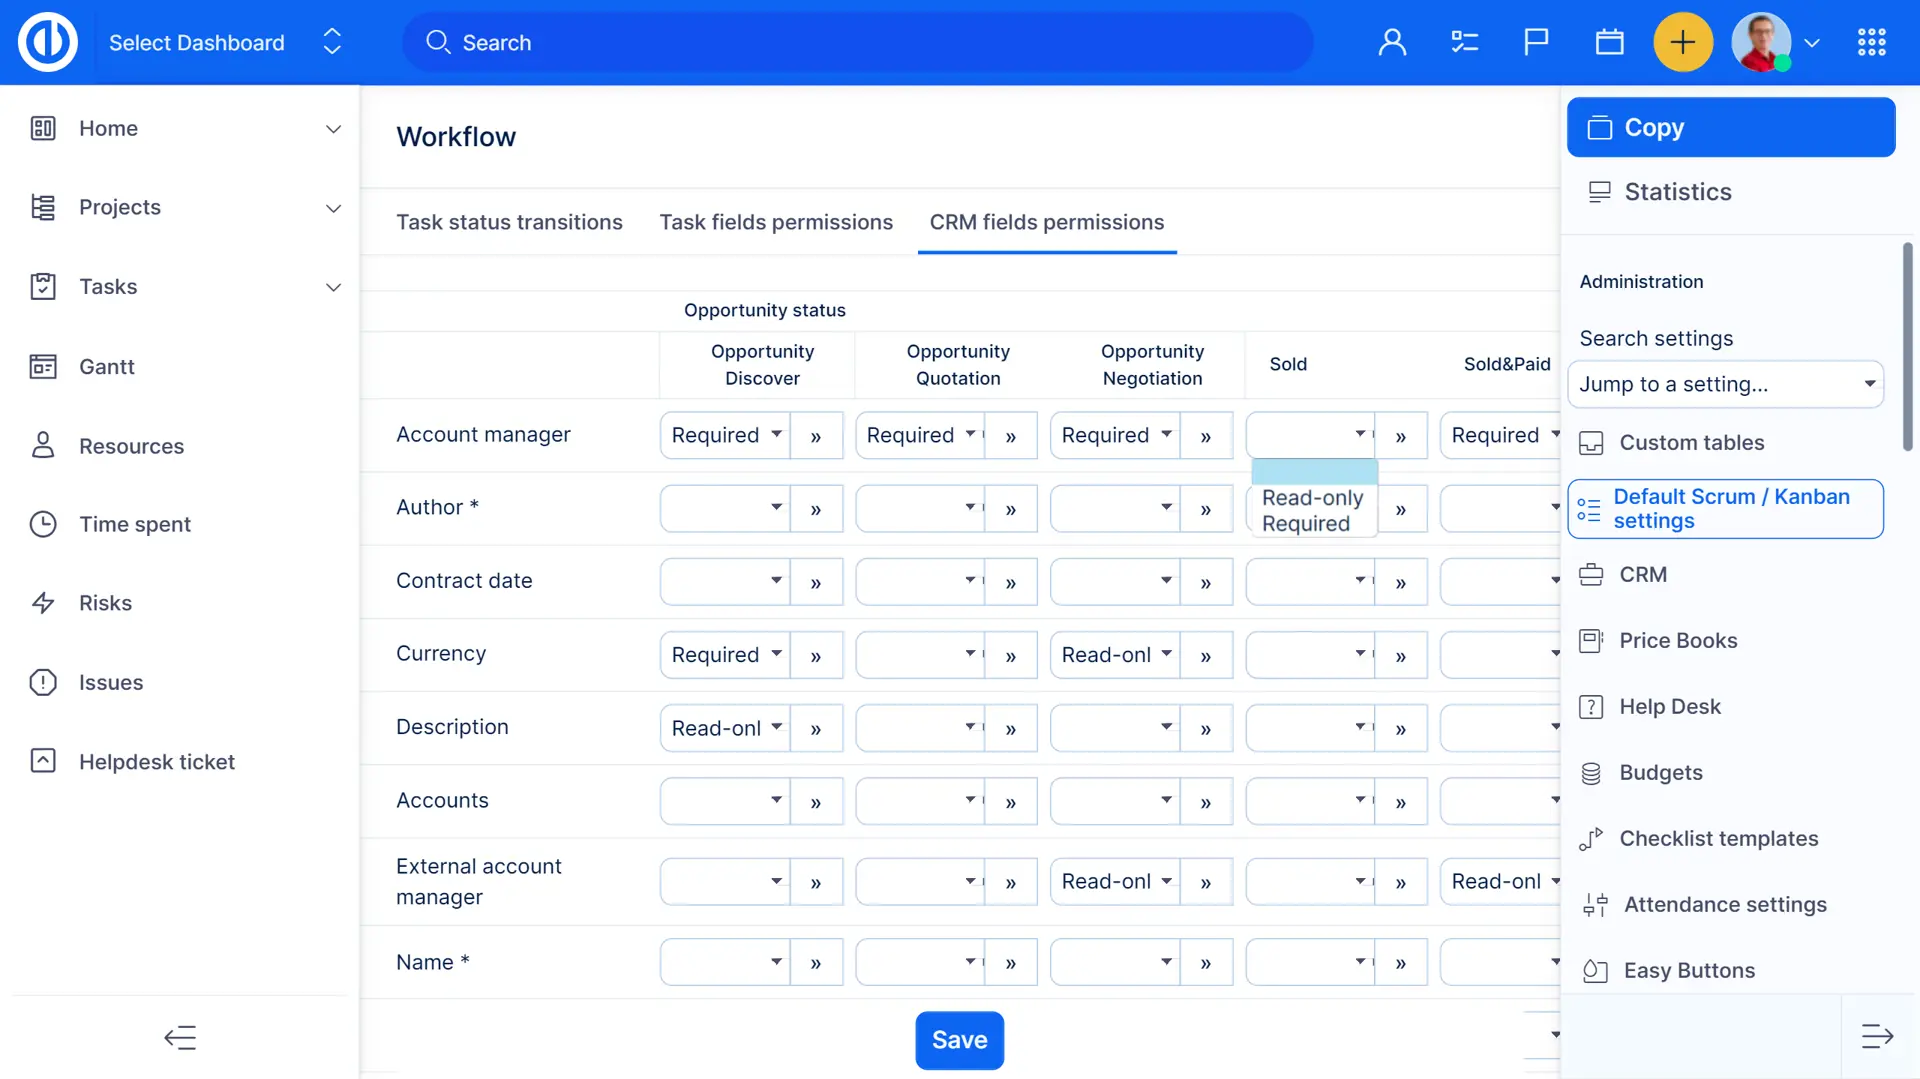
Task: Switch to Task status transitions tab
Action: [x=509, y=222]
